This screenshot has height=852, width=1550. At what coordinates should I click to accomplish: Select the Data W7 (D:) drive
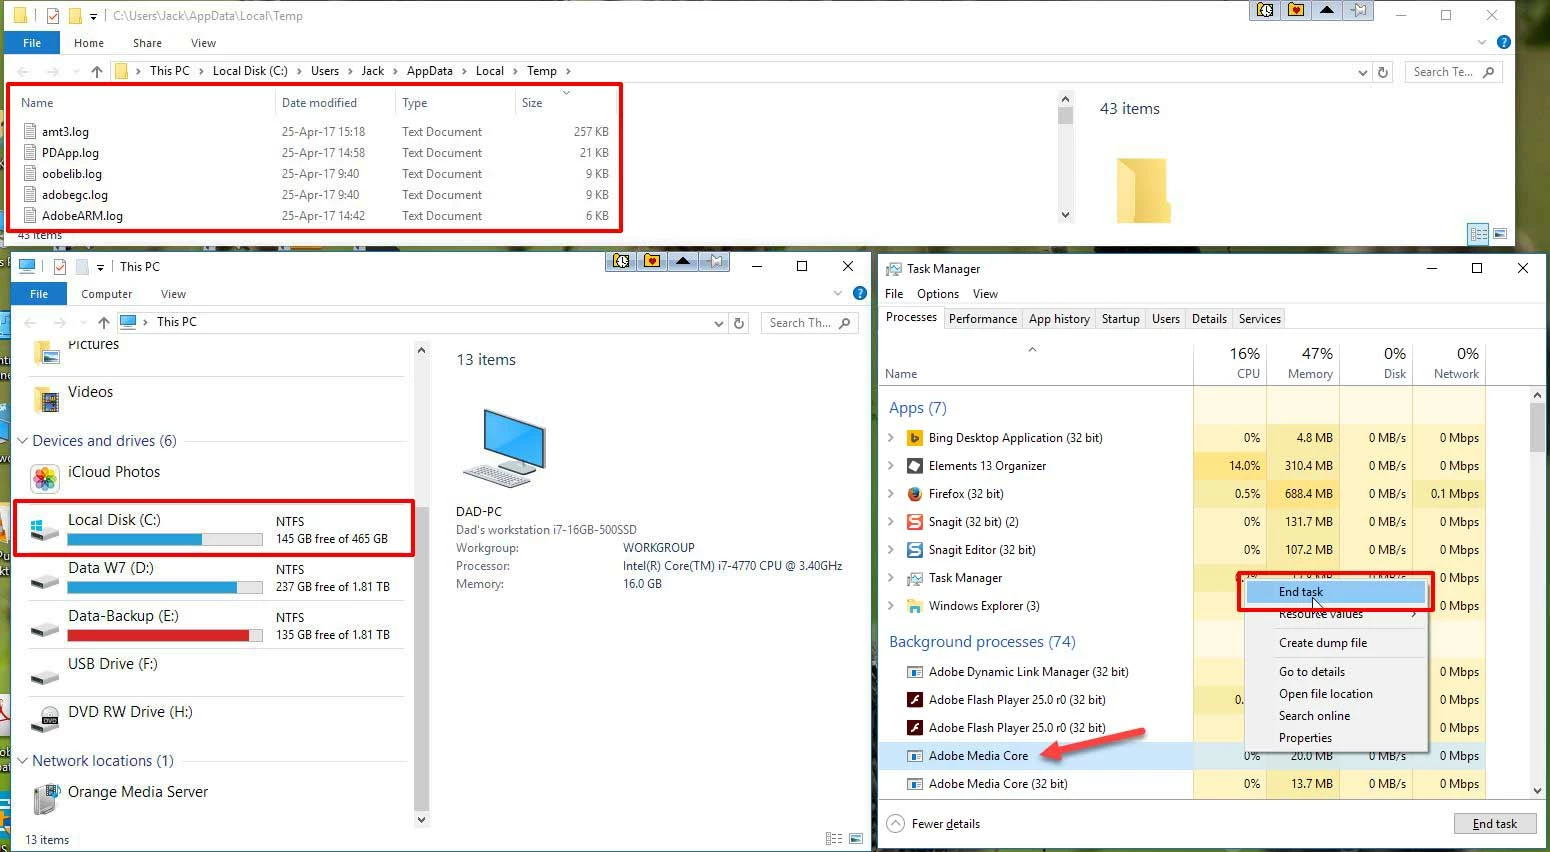click(215, 577)
